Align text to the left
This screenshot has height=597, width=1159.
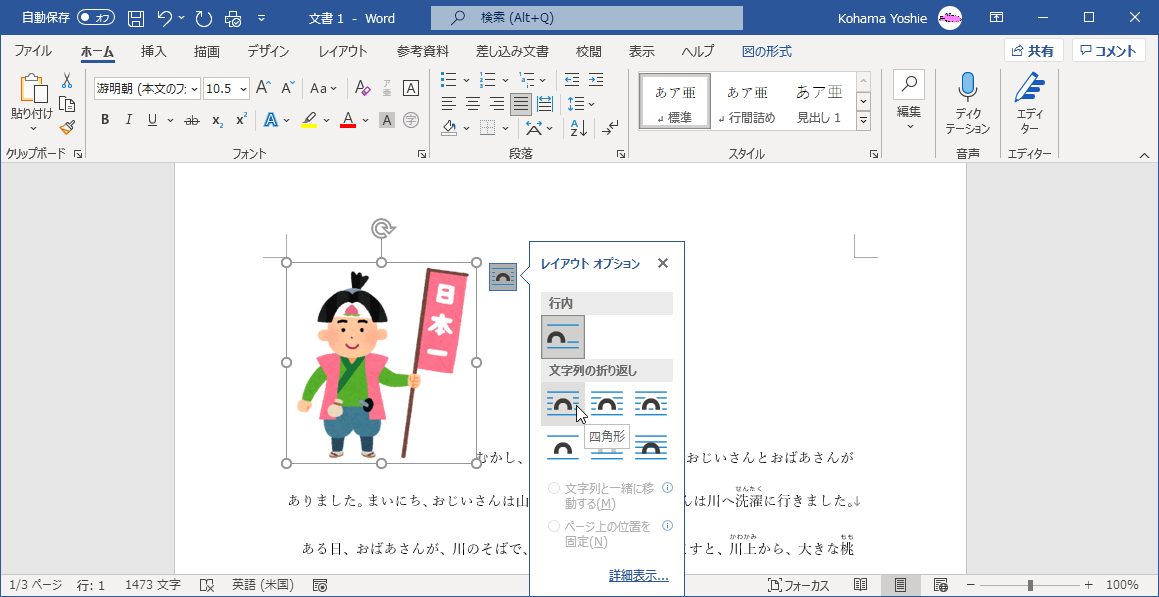coord(448,103)
